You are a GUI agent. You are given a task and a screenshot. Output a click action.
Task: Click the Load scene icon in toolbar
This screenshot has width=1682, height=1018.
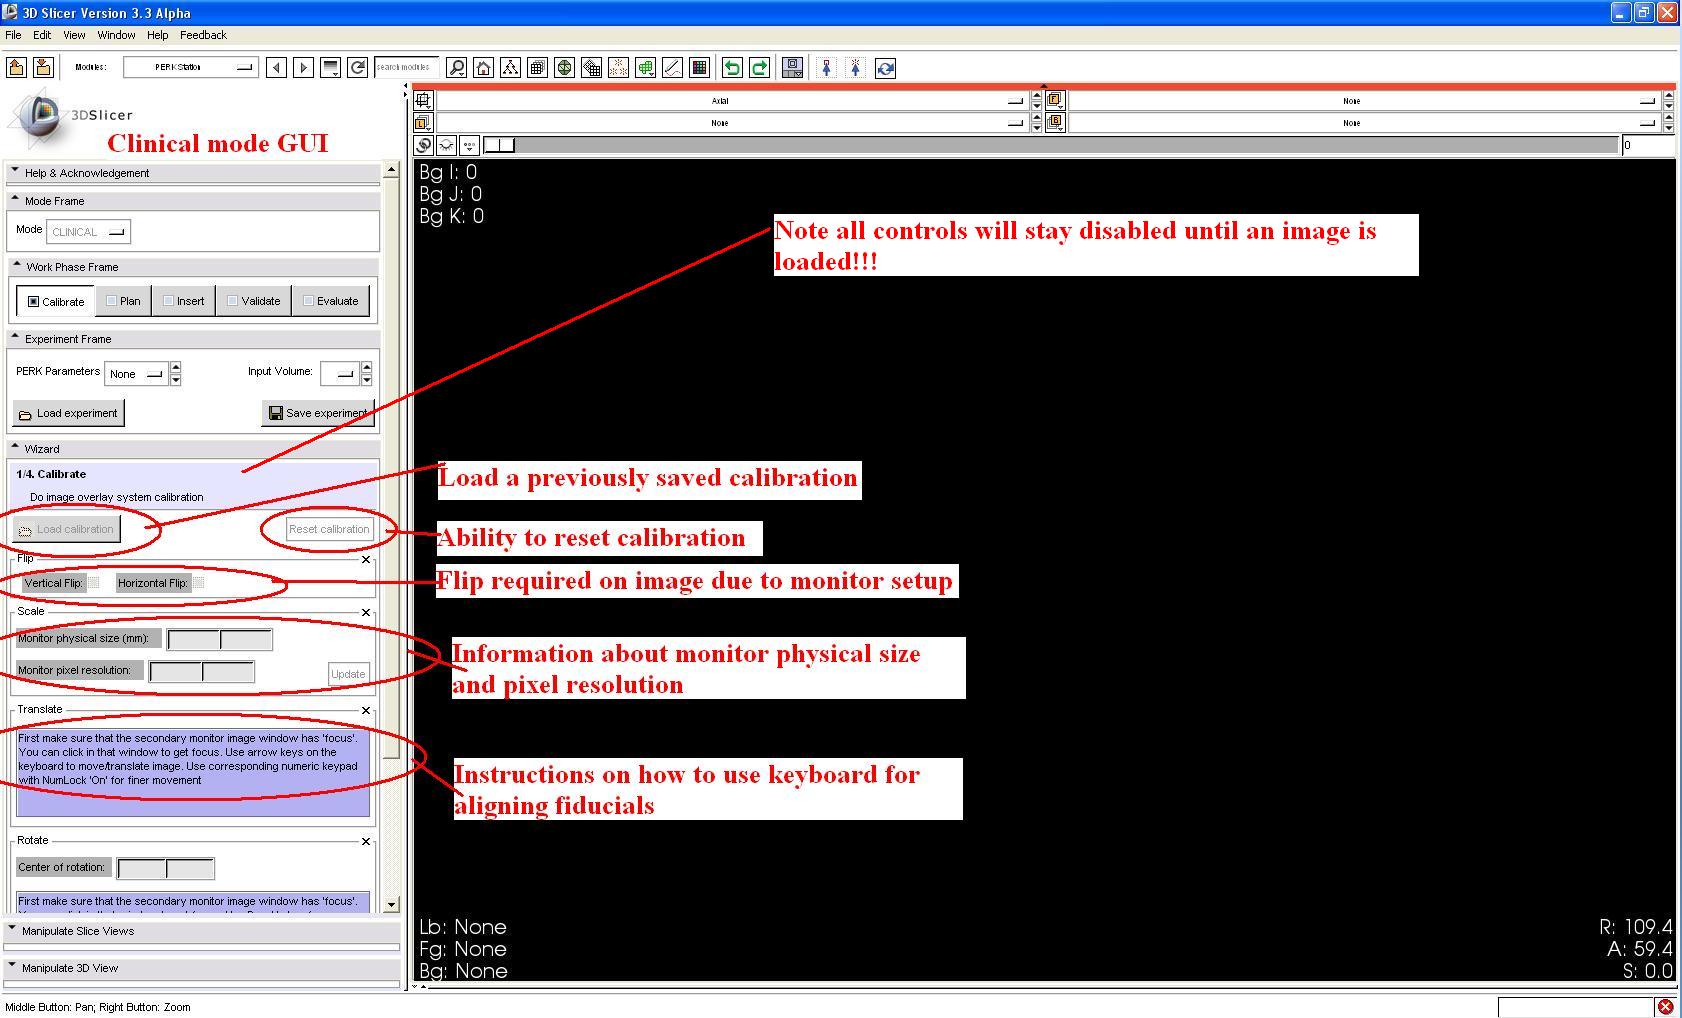(16, 68)
